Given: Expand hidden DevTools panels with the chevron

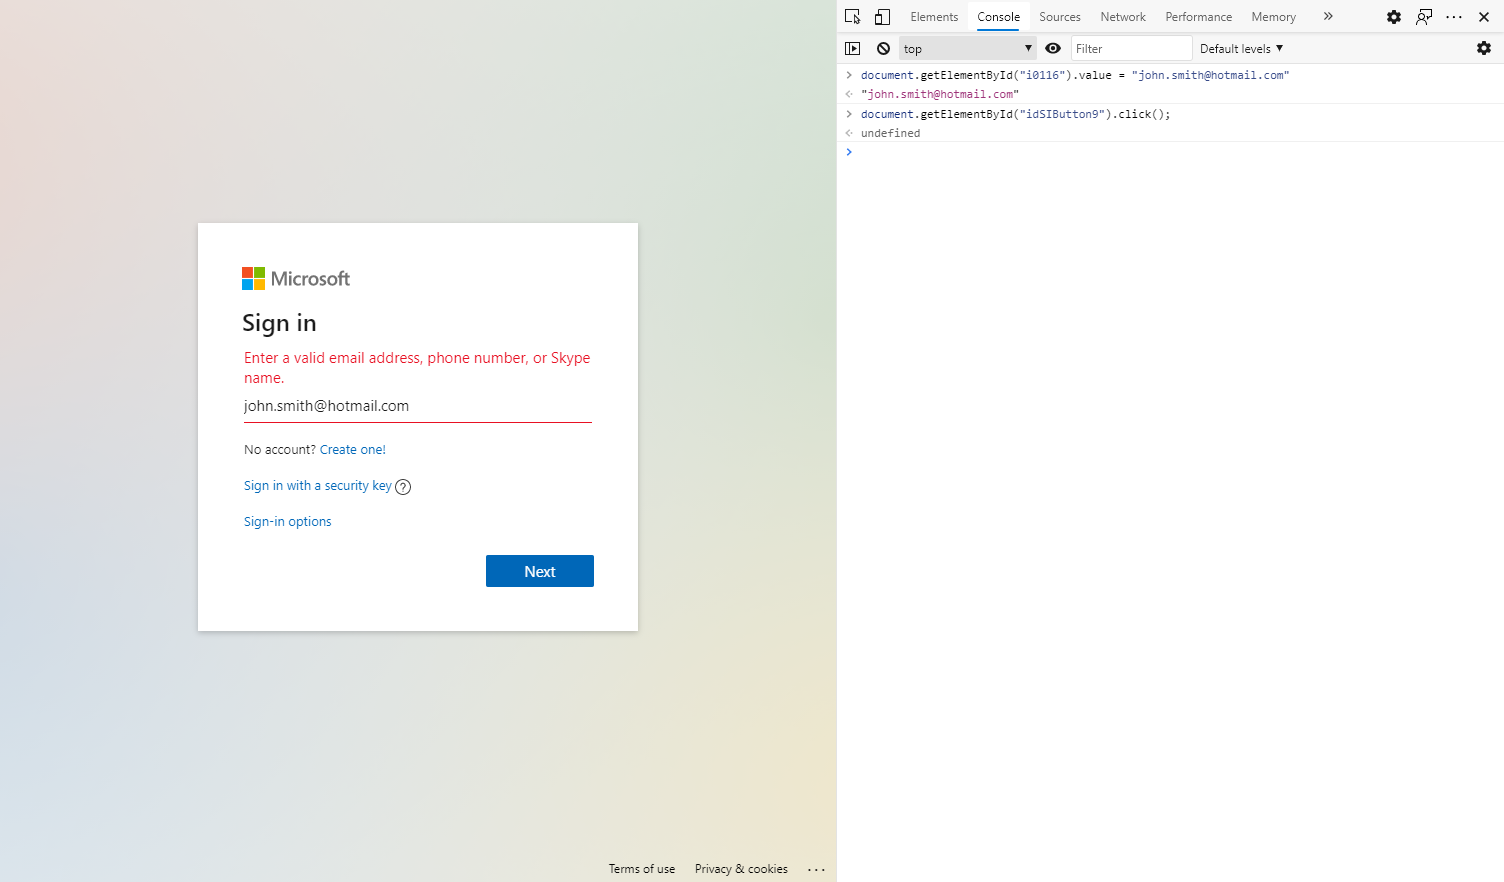Looking at the screenshot, I should pos(1327,16).
